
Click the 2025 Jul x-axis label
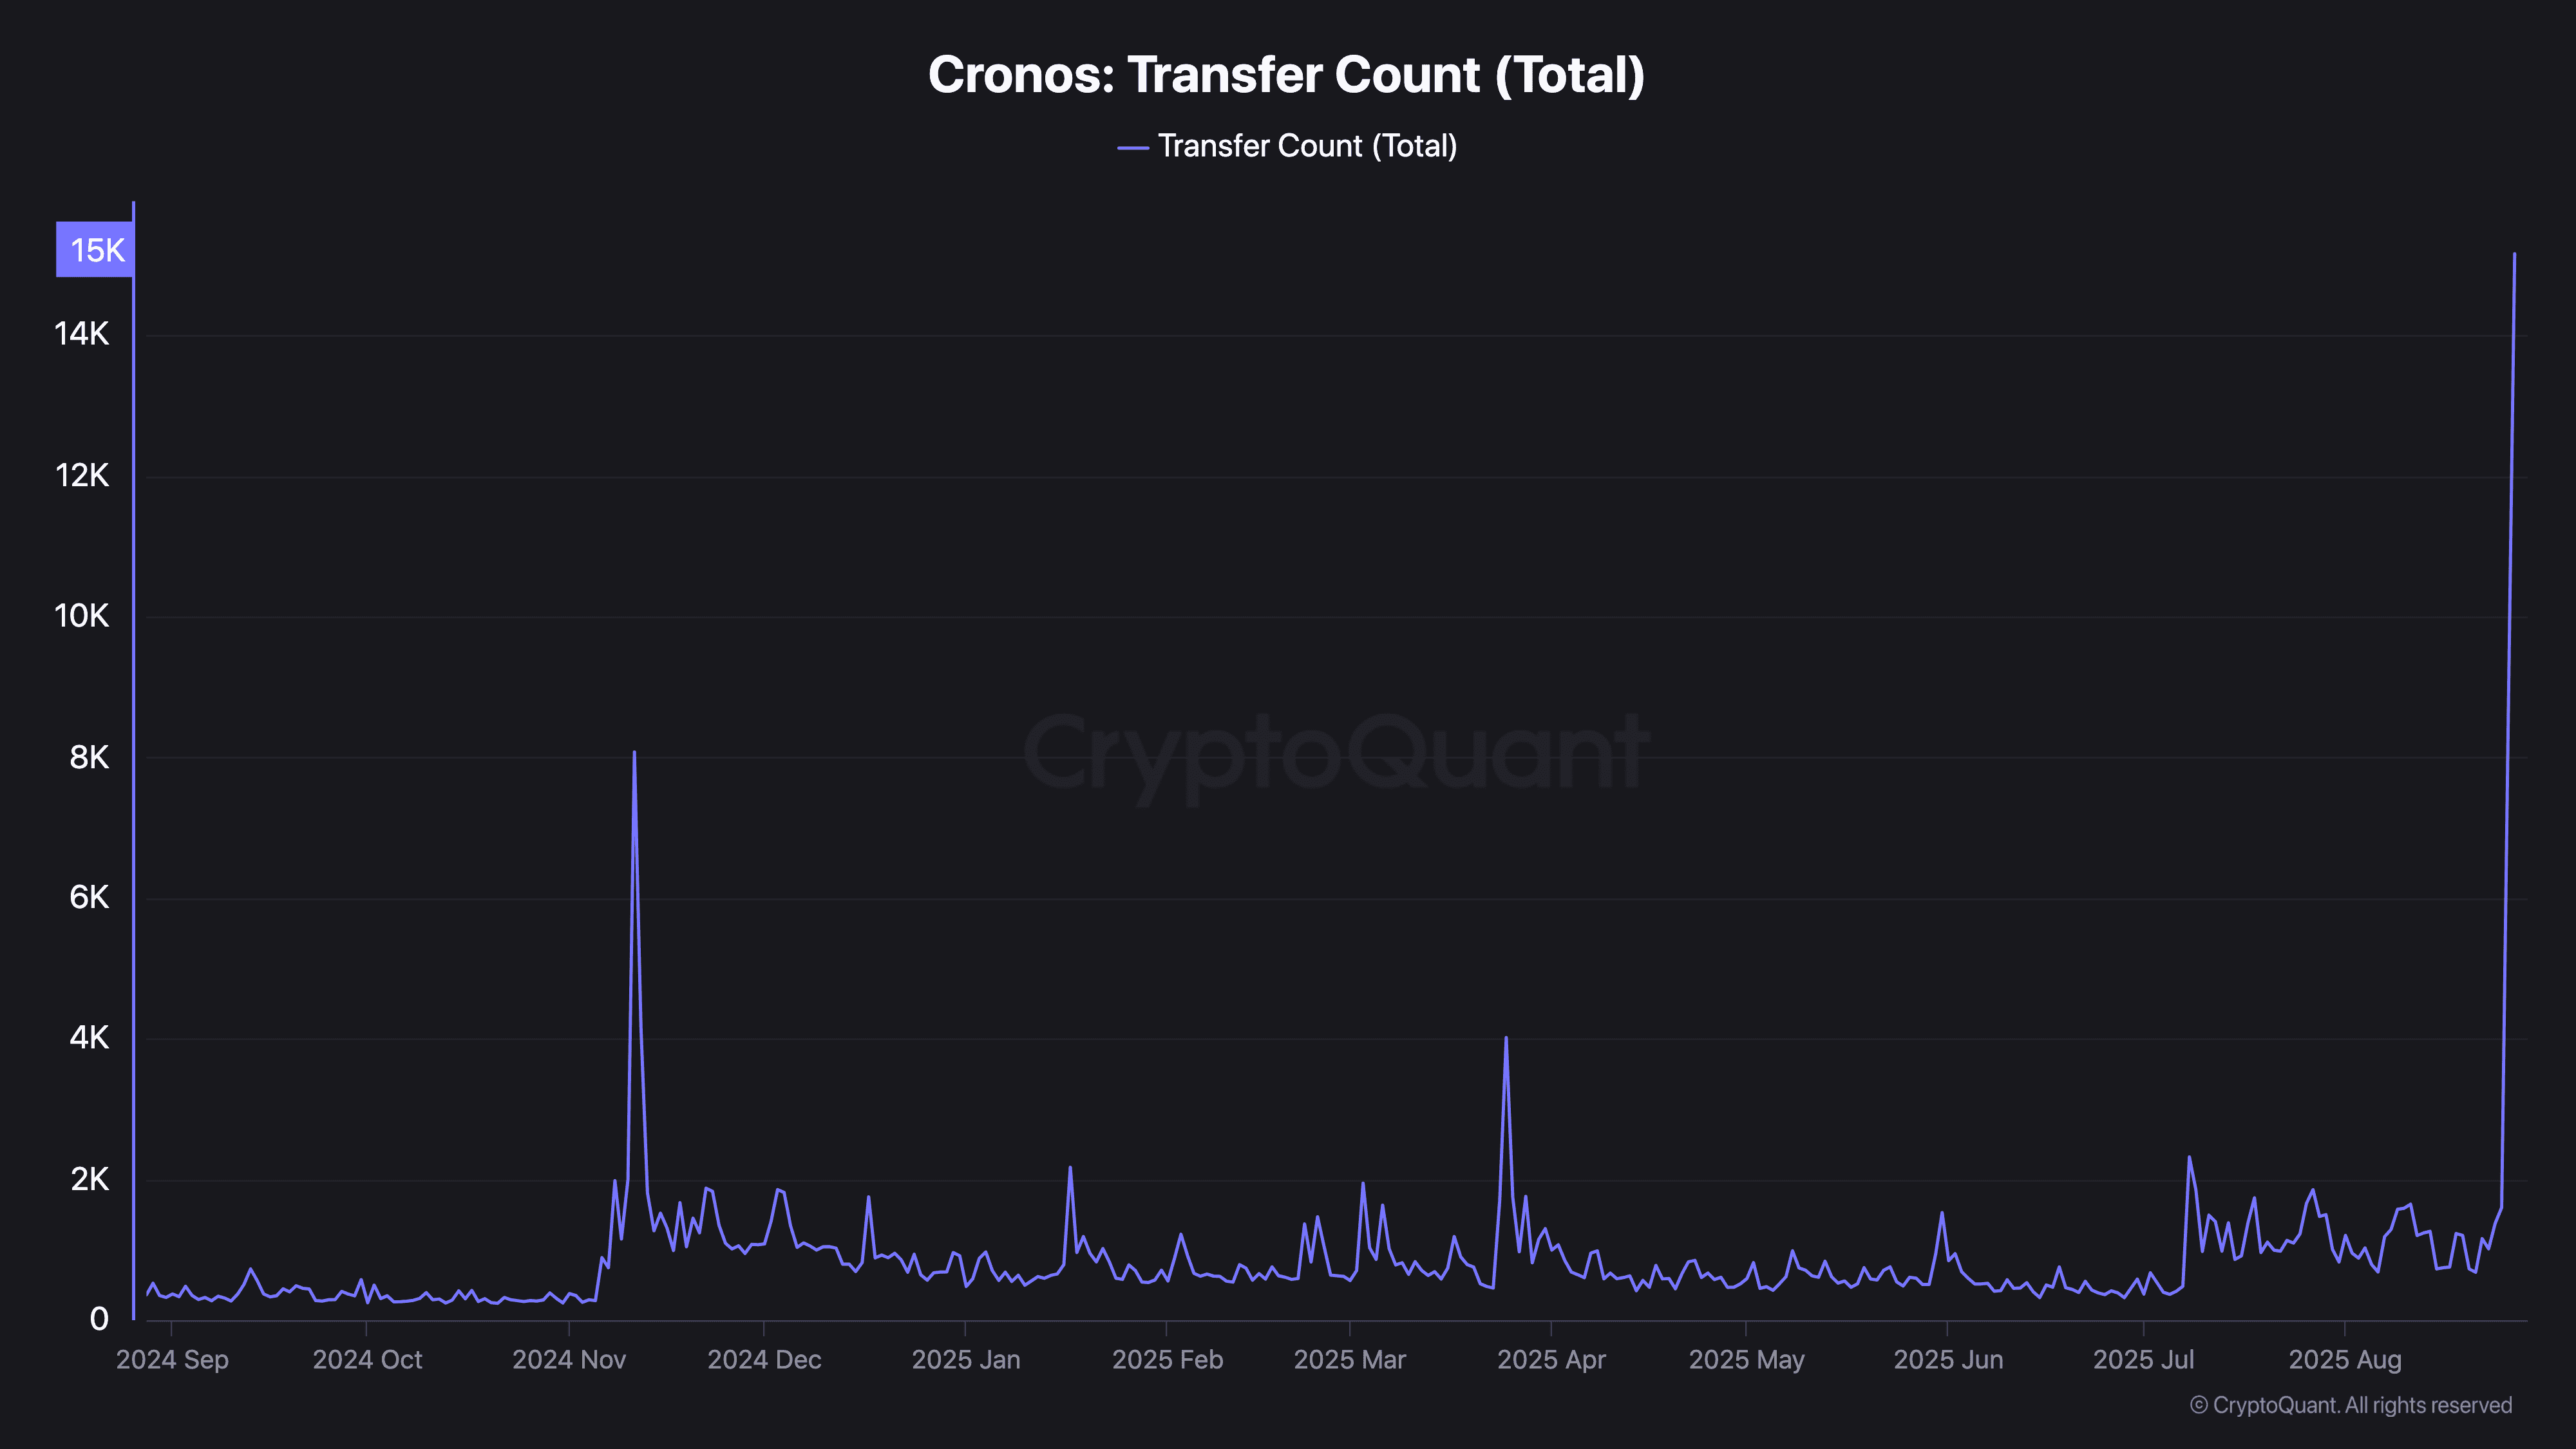pos(2143,1360)
